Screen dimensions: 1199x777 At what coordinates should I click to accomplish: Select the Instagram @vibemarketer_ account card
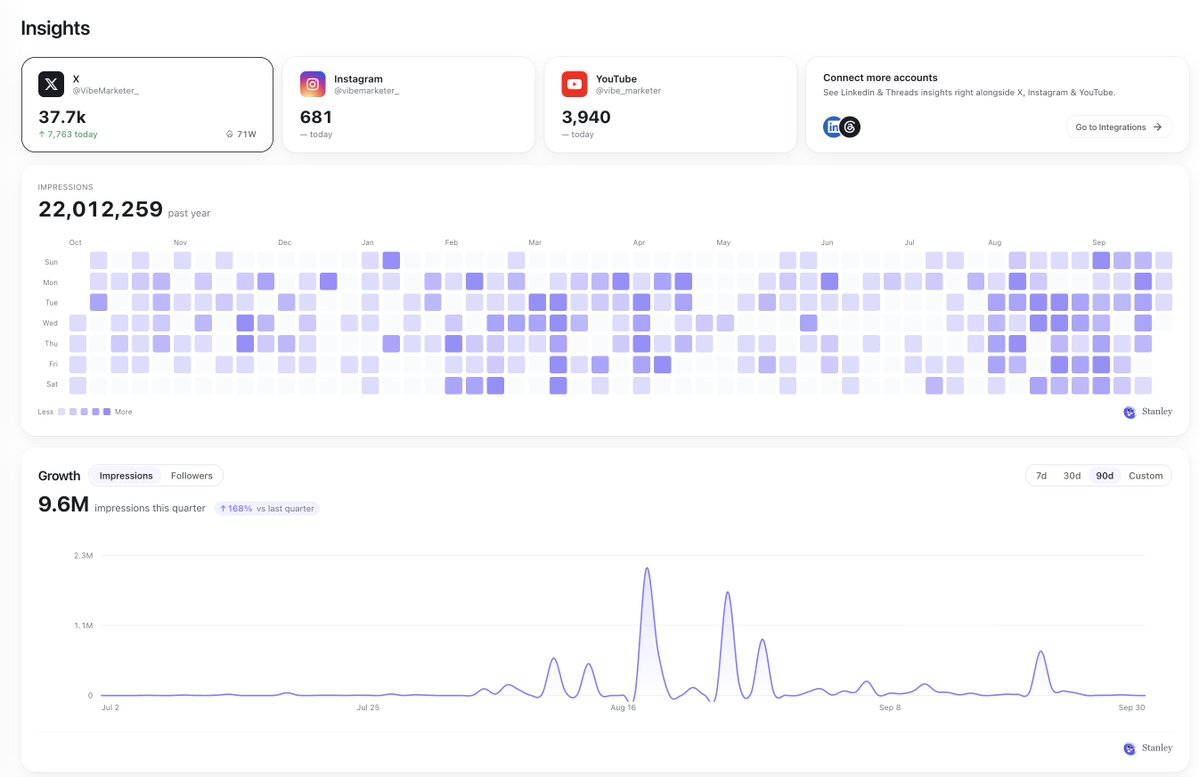(x=408, y=105)
